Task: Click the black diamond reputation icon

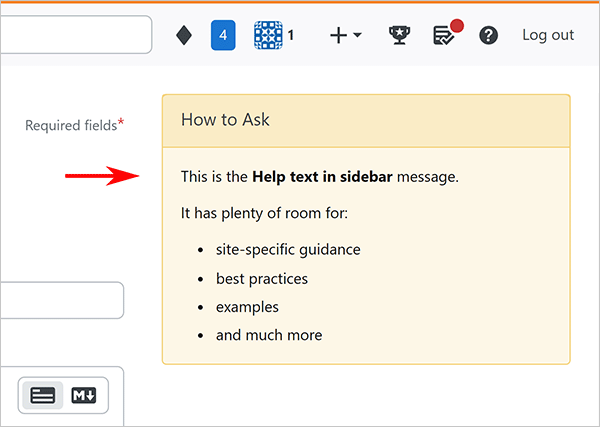Action: 184,35
